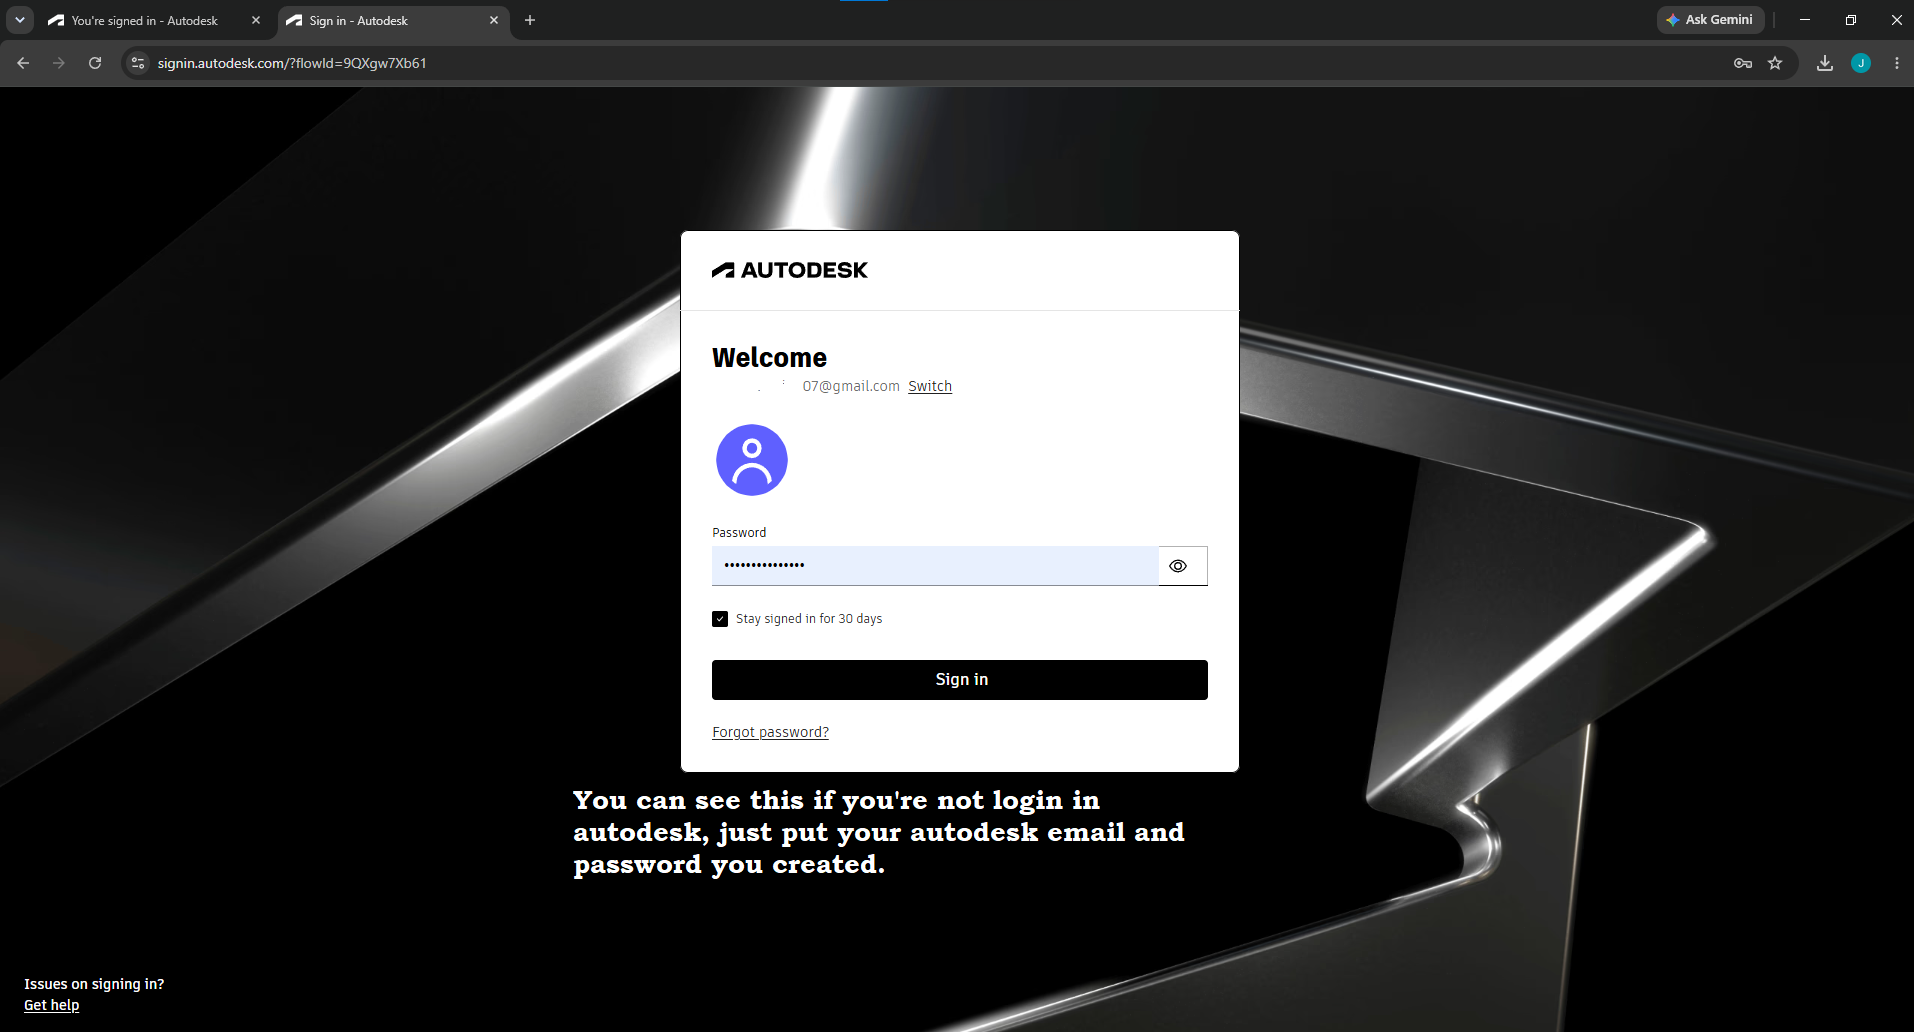View site information icon in address bar
Viewport: 1914px width, 1032px height.
pyautogui.click(x=138, y=63)
